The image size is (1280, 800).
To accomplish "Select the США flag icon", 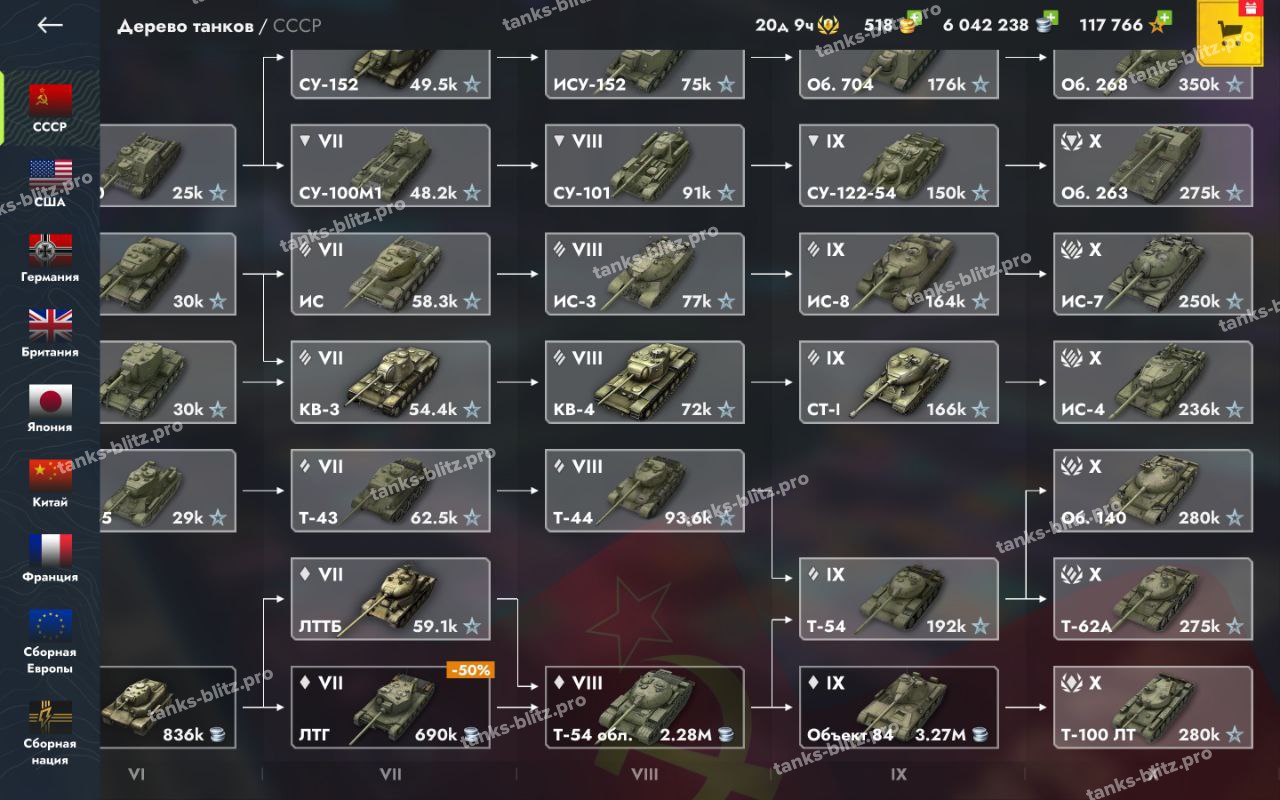I will click(50, 175).
